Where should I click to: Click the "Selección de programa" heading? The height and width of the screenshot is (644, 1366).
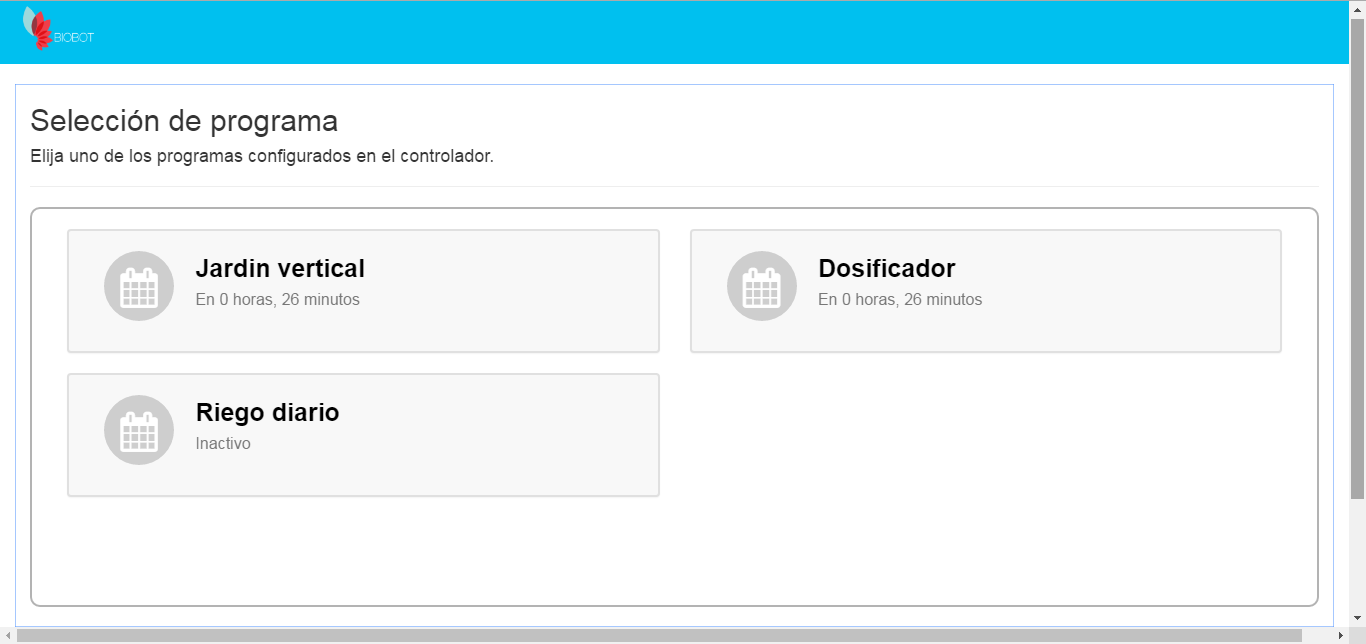(x=184, y=121)
